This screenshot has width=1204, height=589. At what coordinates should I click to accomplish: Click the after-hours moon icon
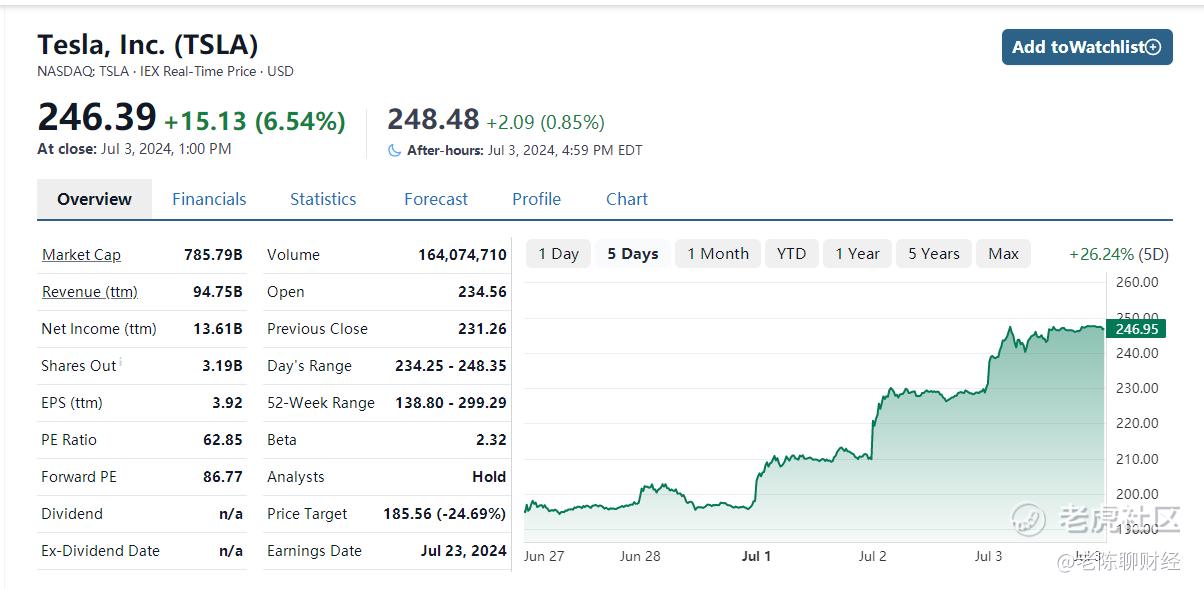click(x=395, y=150)
